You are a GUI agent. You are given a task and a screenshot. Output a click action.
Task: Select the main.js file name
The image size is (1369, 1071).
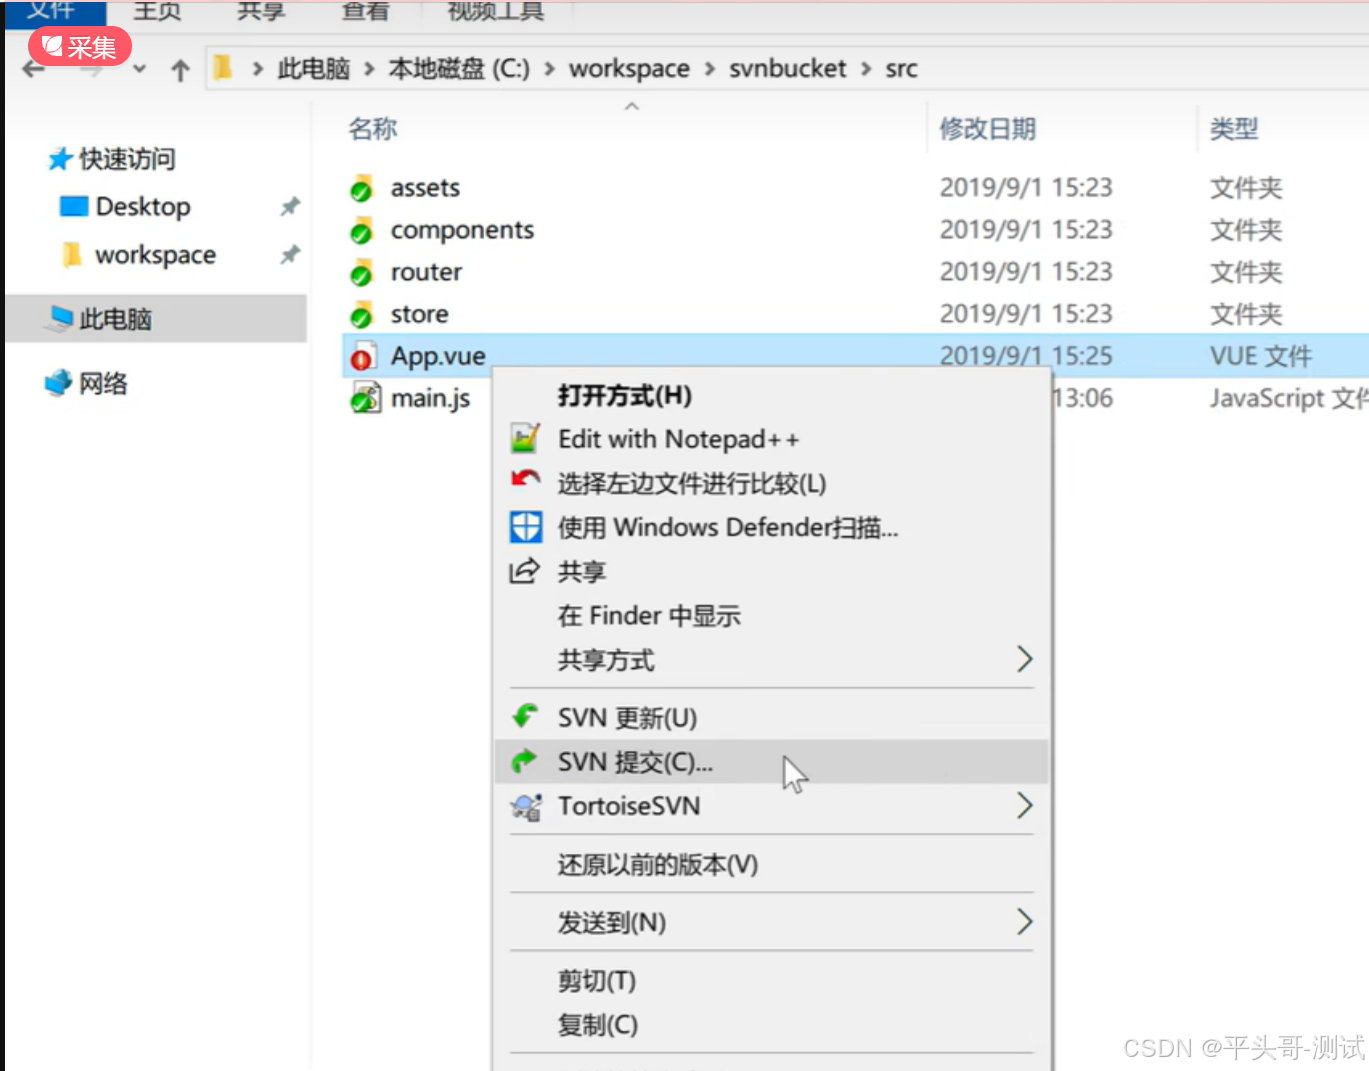(x=430, y=398)
